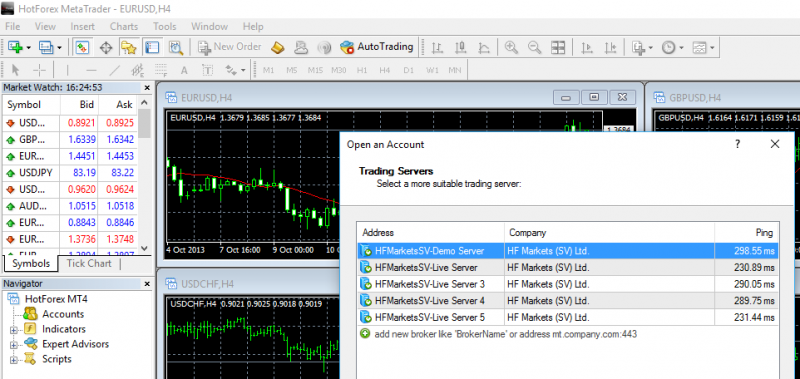The image size is (800, 379).
Task: Click the Ping column header
Action: pyautogui.click(x=746, y=233)
